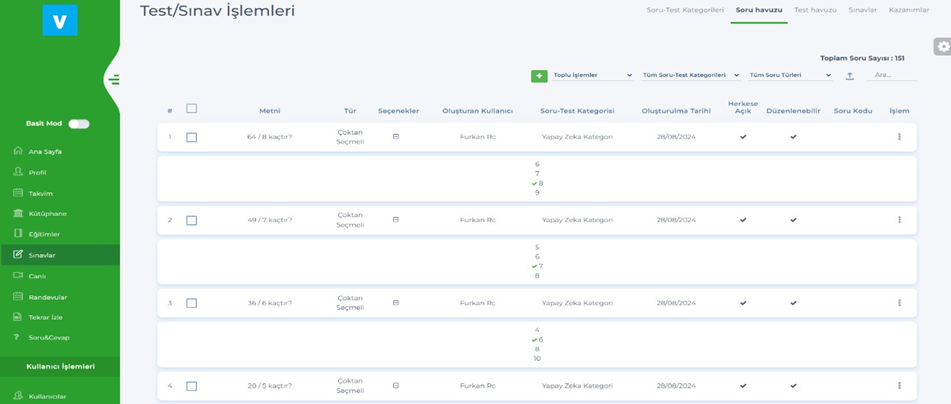Screen dimensions: 951x404
Task: Open Randevular from the sidebar menu
Action: [x=46, y=297]
